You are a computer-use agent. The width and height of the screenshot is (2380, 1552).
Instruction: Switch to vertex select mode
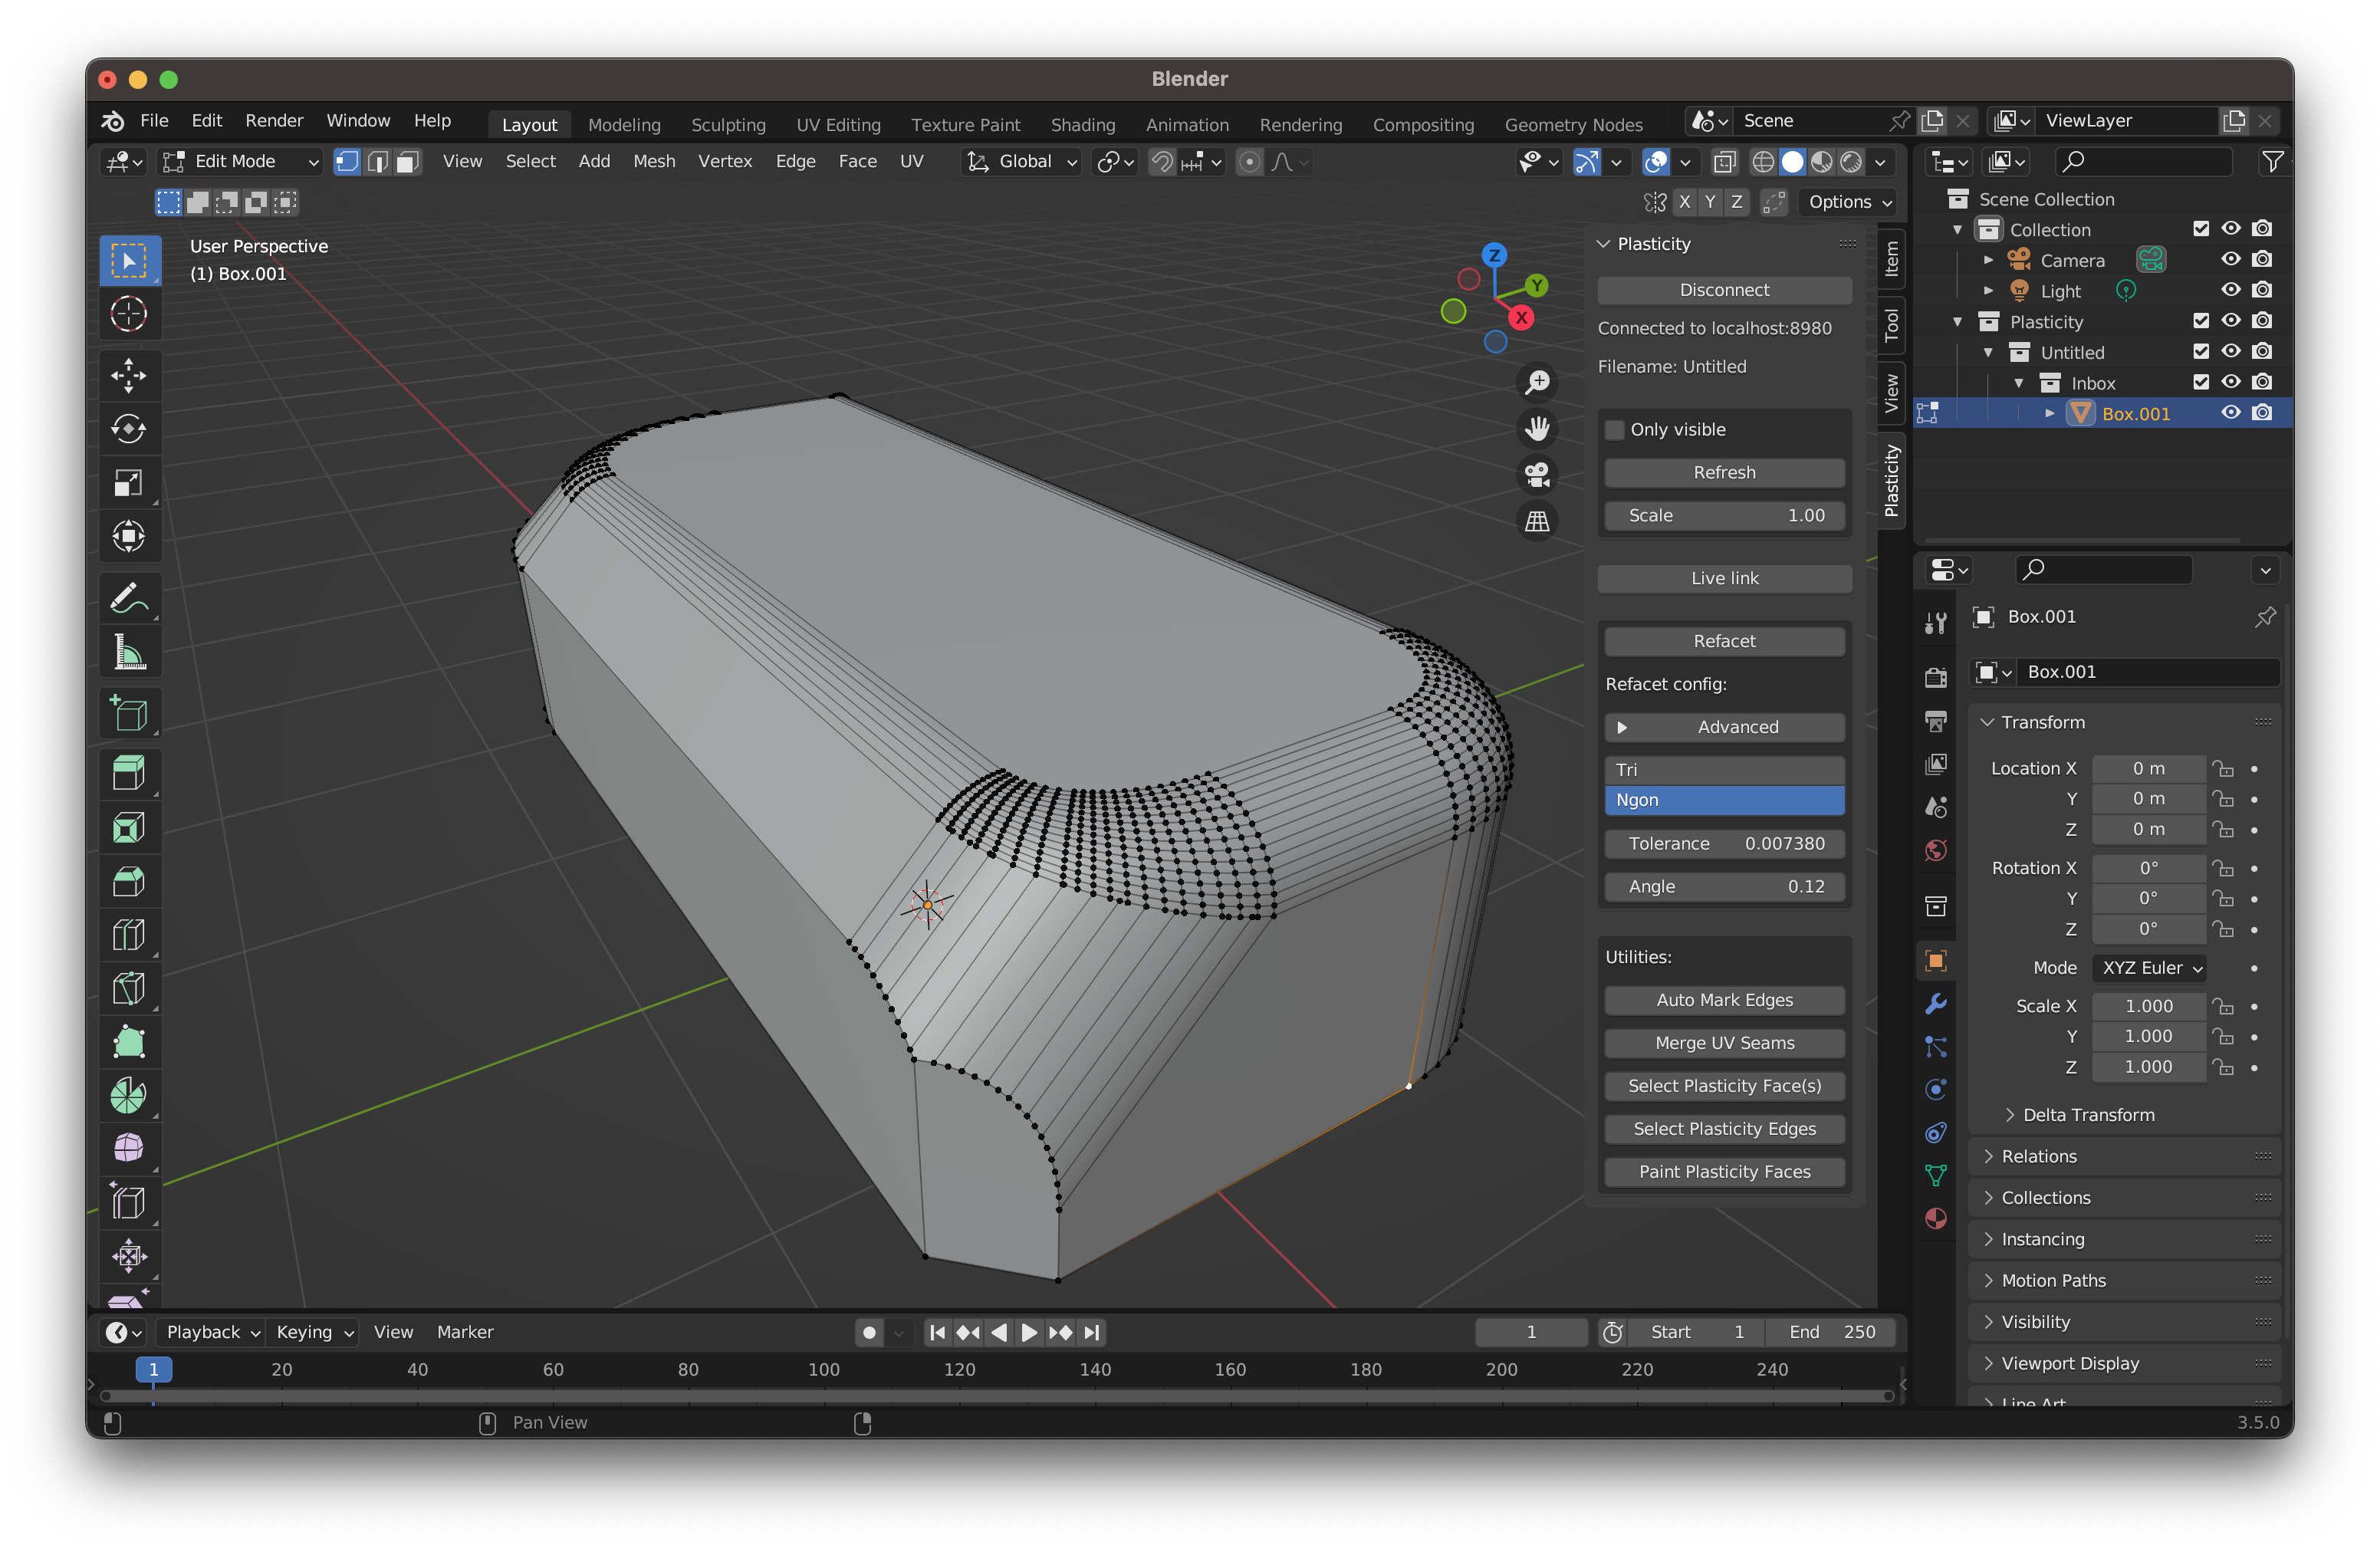(347, 162)
